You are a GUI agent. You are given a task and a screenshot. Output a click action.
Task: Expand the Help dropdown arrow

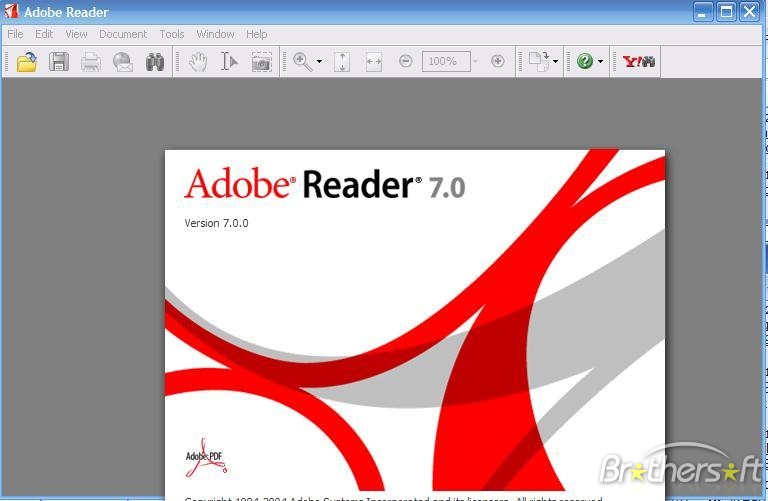coord(600,62)
